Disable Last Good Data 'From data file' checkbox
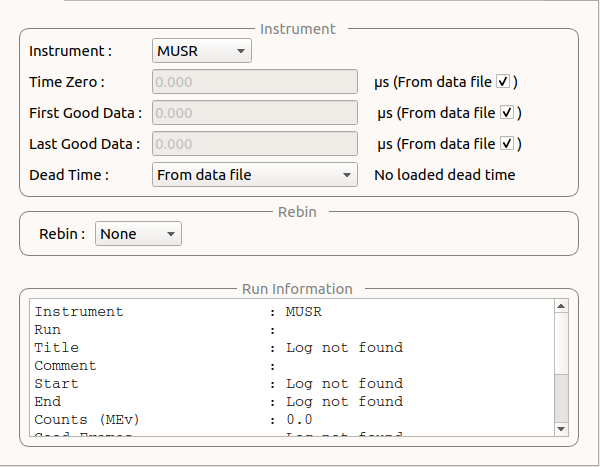 [x=507, y=144]
